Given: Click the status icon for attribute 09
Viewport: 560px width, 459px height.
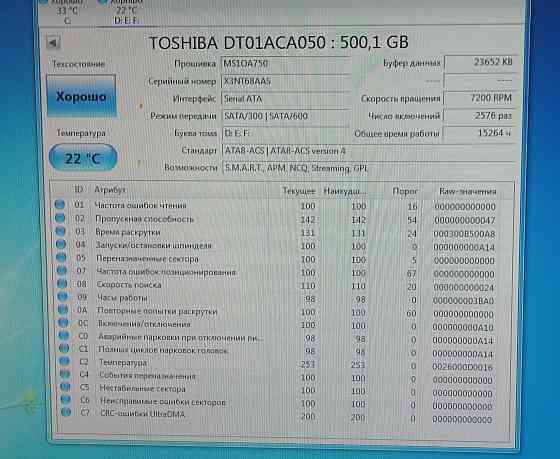Looking at the screenshot, I should (62, 296).
